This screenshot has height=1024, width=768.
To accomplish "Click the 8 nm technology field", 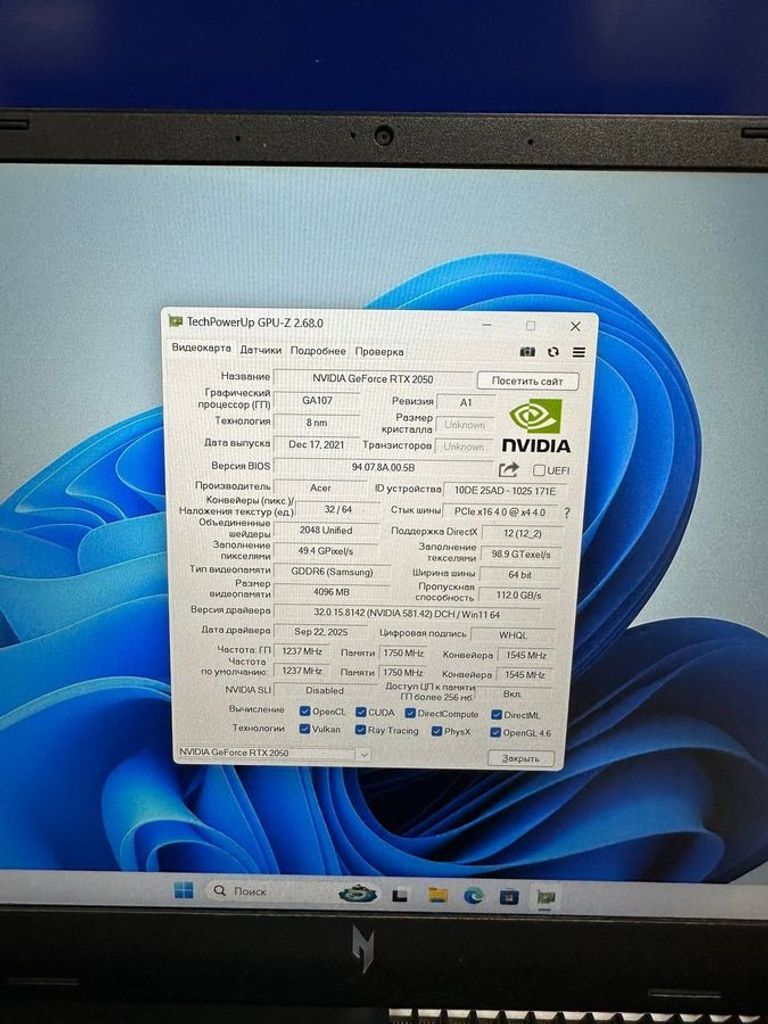I will tap(317, 423).
